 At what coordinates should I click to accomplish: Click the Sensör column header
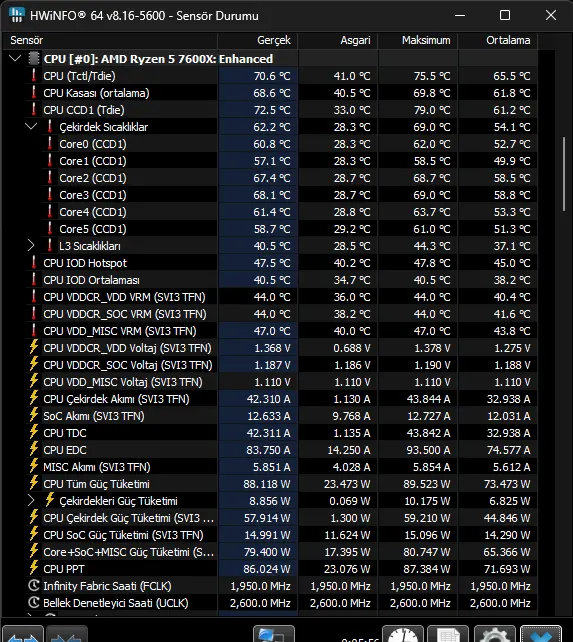[x=110, y=40]
